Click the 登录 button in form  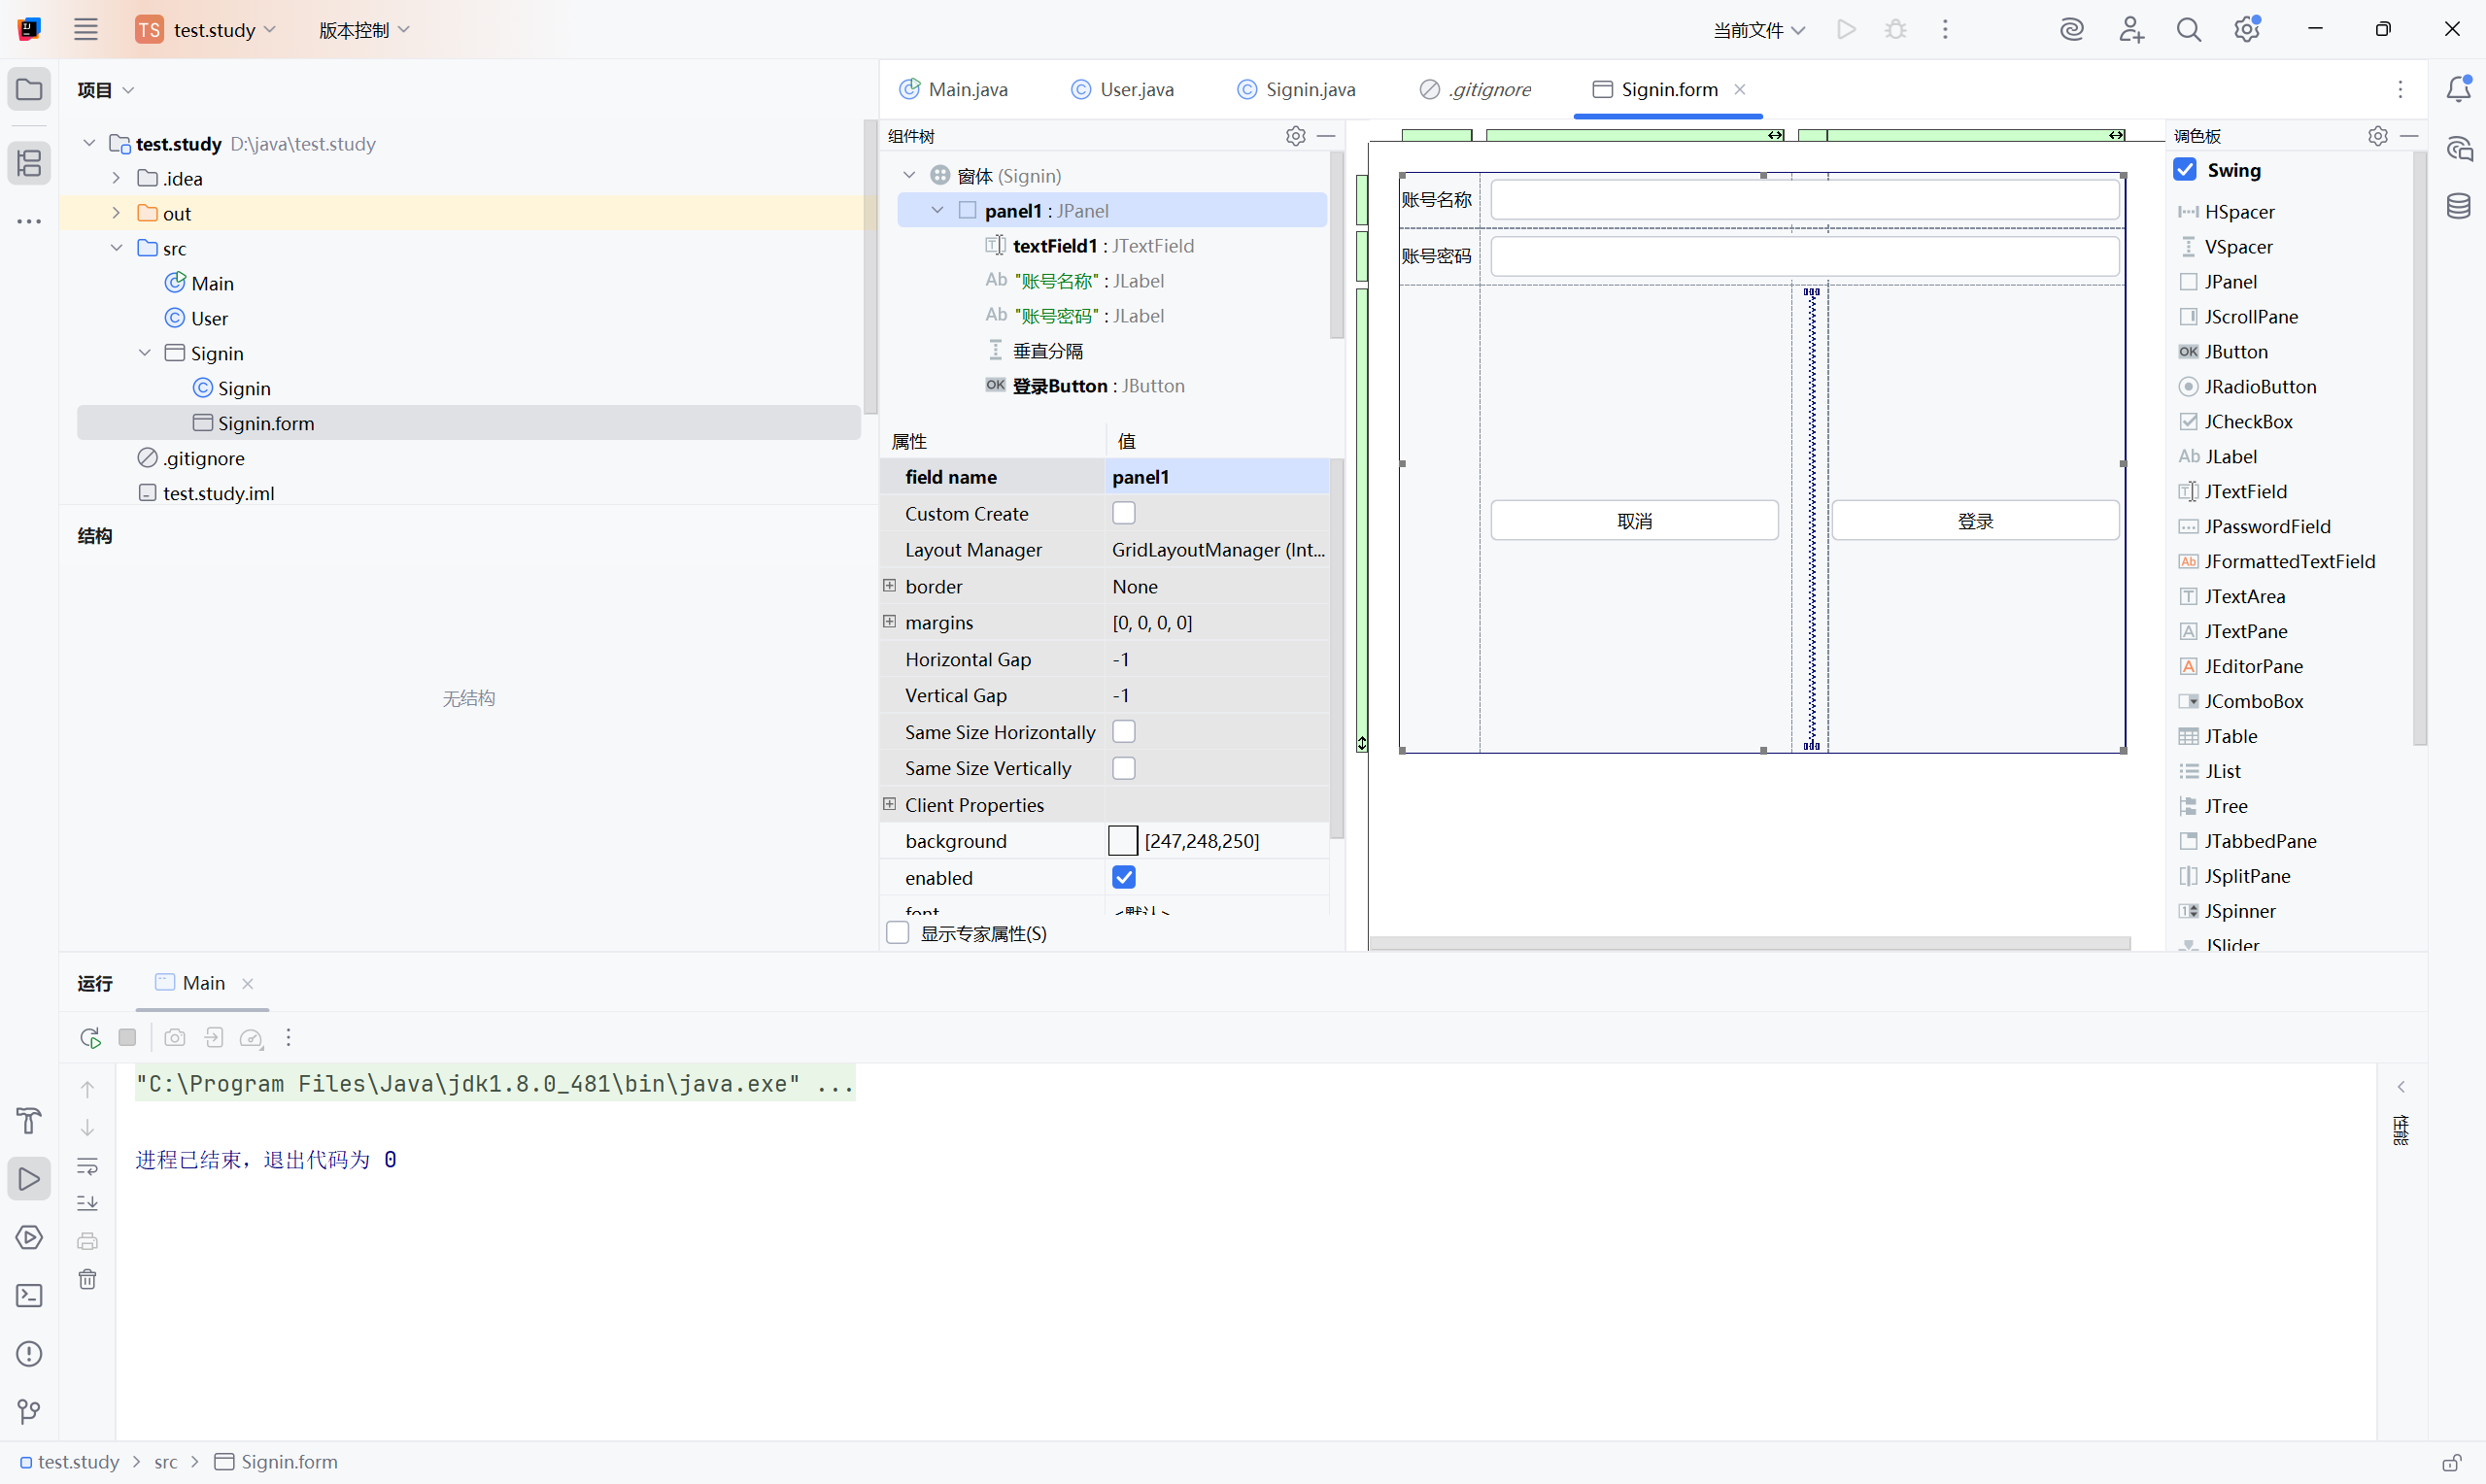(x=1976, y=521)
